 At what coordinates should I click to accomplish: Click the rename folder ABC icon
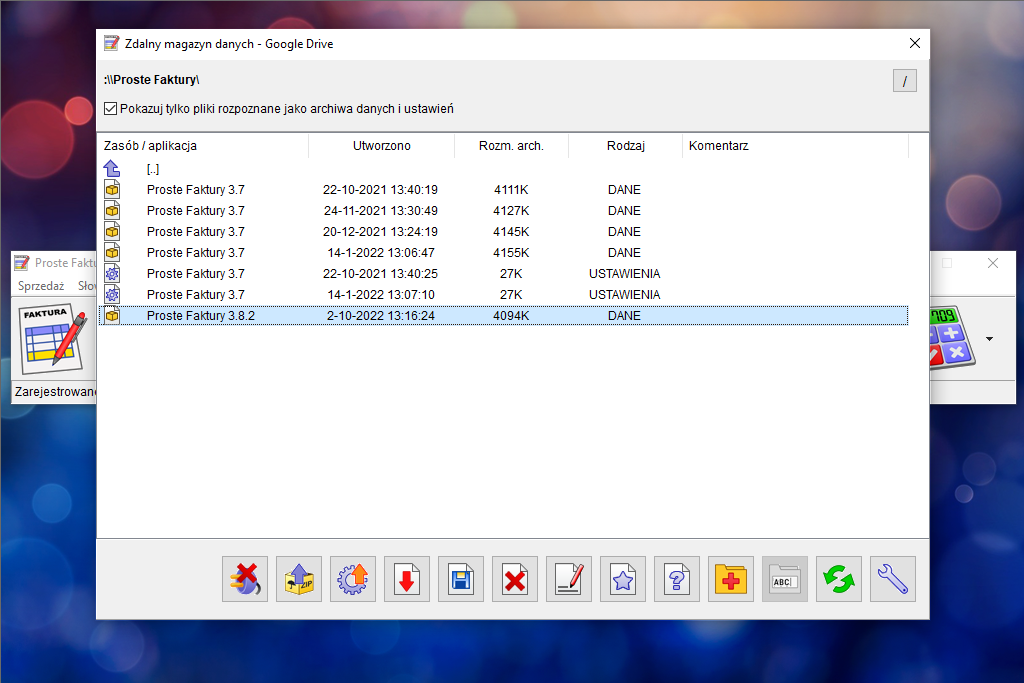(785, 579)
